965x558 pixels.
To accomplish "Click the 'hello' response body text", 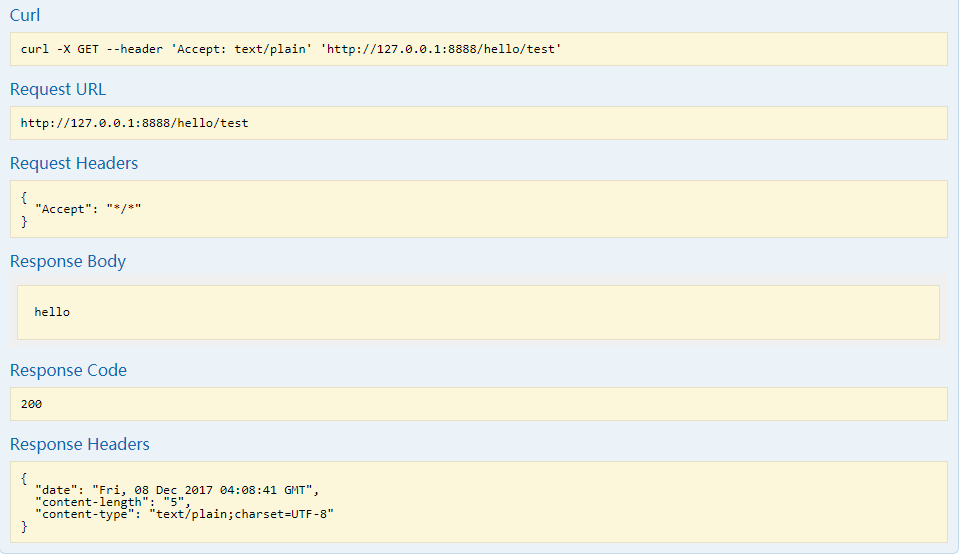I will click(x=52, y=312).
